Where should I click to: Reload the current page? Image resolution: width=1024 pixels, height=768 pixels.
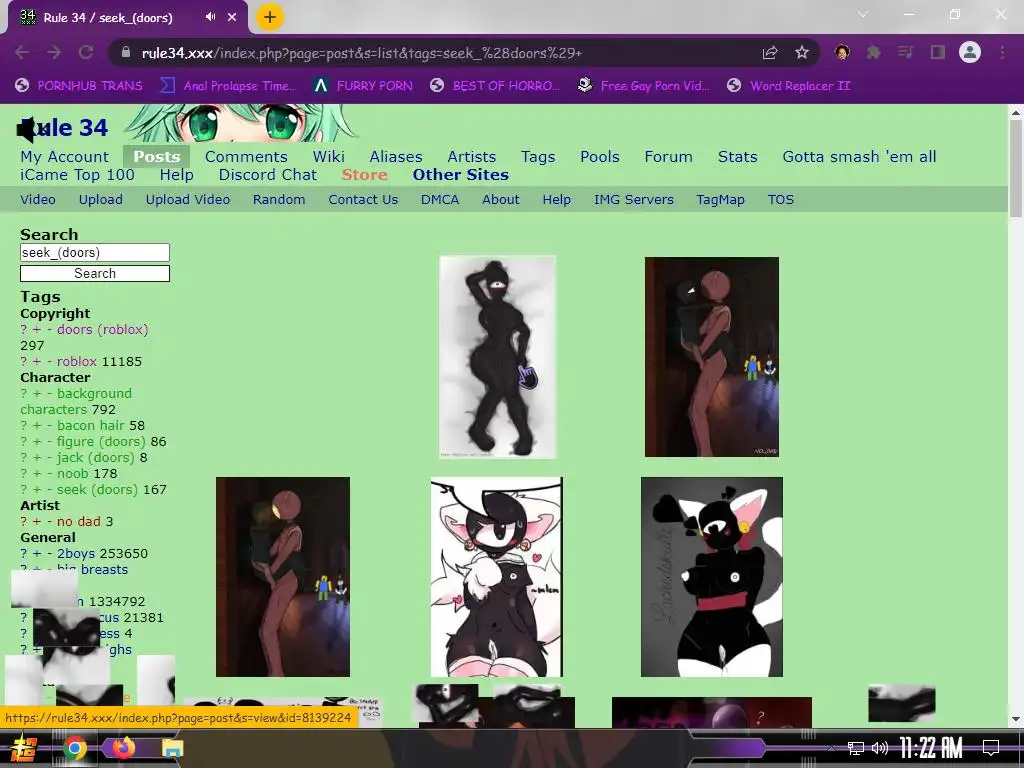click(x=86, y=52)
